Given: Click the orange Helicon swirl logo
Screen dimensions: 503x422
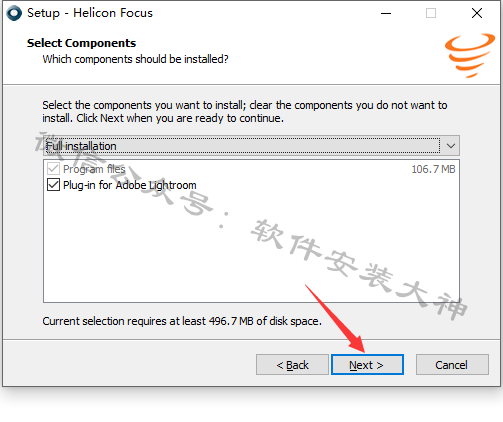Looking at the screenshot, I should coord(470,55).
